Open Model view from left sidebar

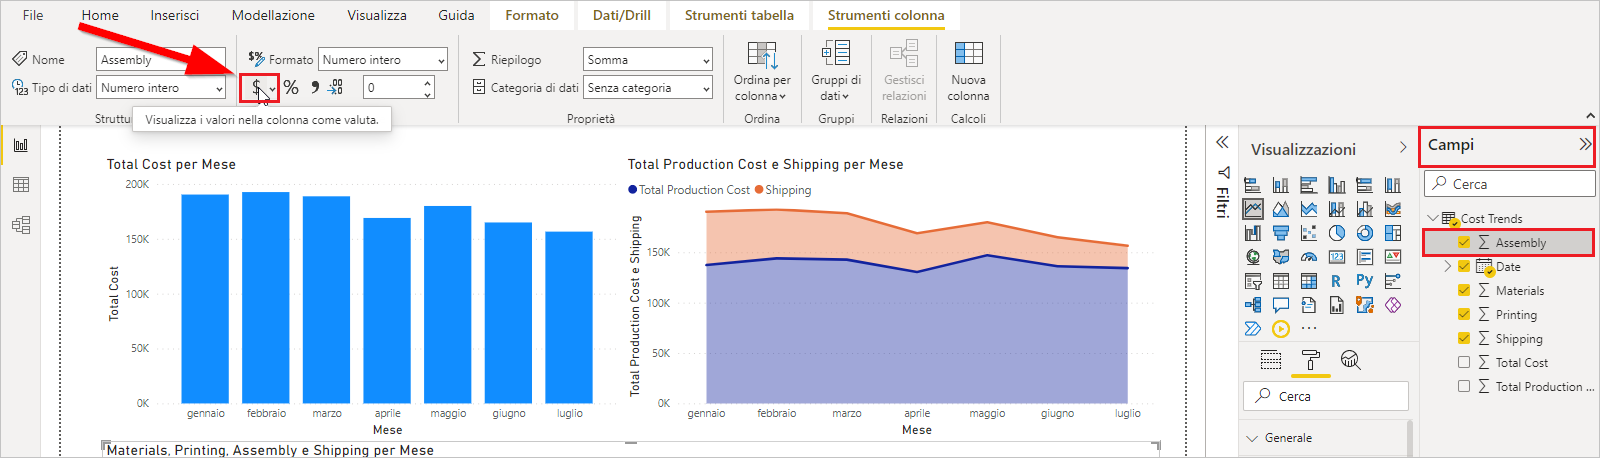point(21,225)
